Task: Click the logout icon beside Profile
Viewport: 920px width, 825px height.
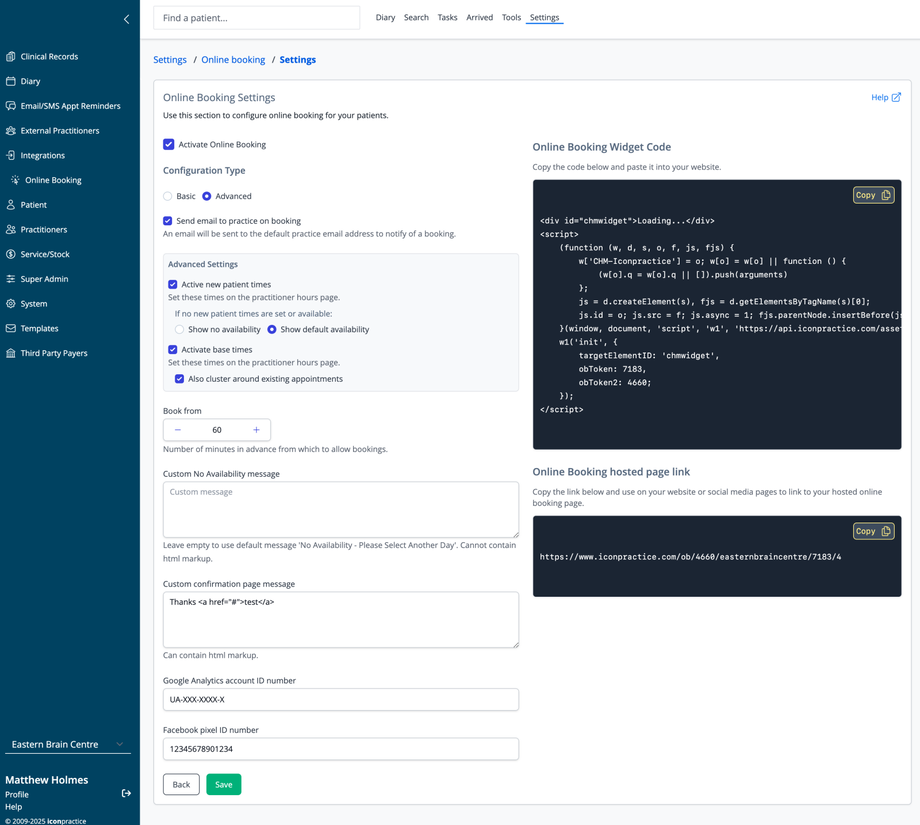Action: [126, 794]
